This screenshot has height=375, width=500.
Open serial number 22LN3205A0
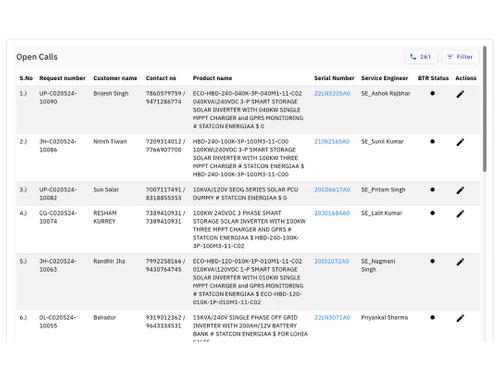coord(332,93)
